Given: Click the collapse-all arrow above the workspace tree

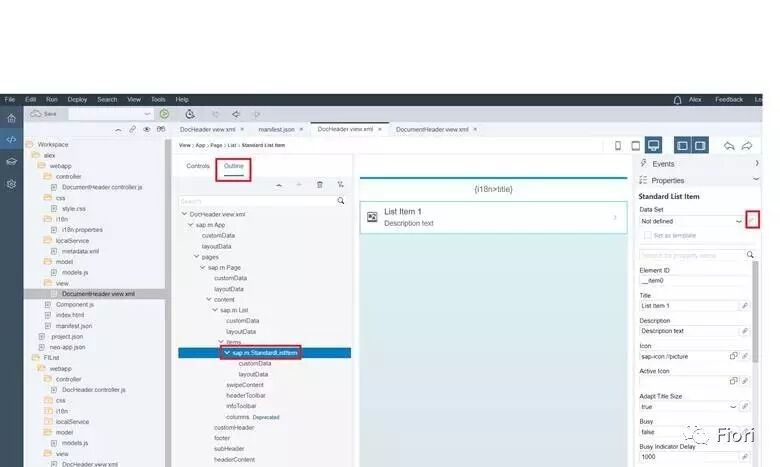Looking at the screenshot, I should coord(118,129).
